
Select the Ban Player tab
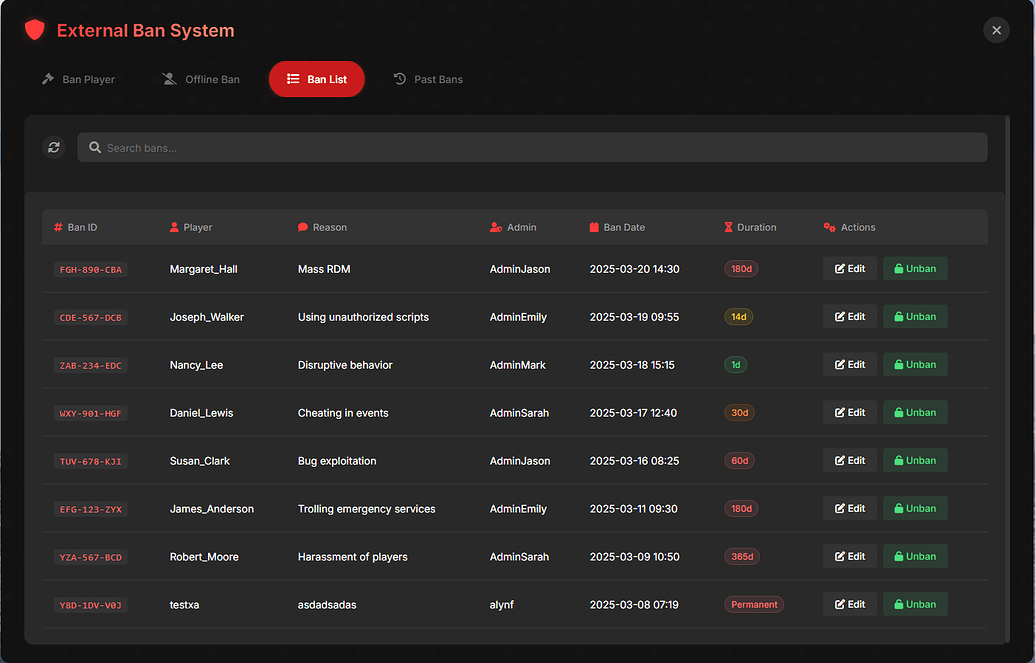(78, 78)
